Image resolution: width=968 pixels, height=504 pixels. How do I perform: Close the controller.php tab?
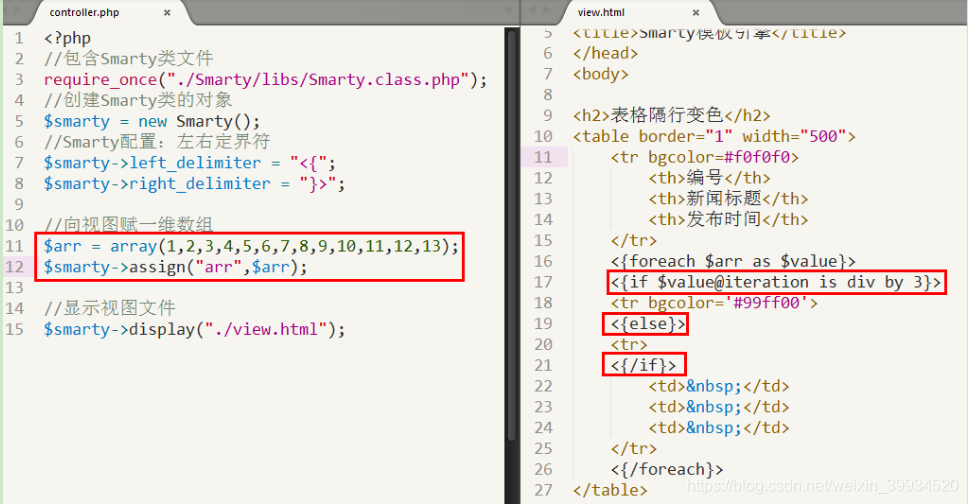[167, 12]
